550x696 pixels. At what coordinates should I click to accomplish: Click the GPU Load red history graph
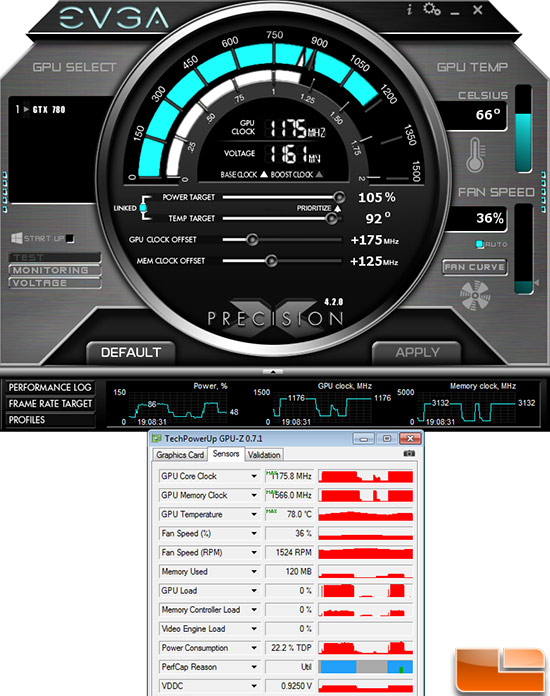[366, 591]
